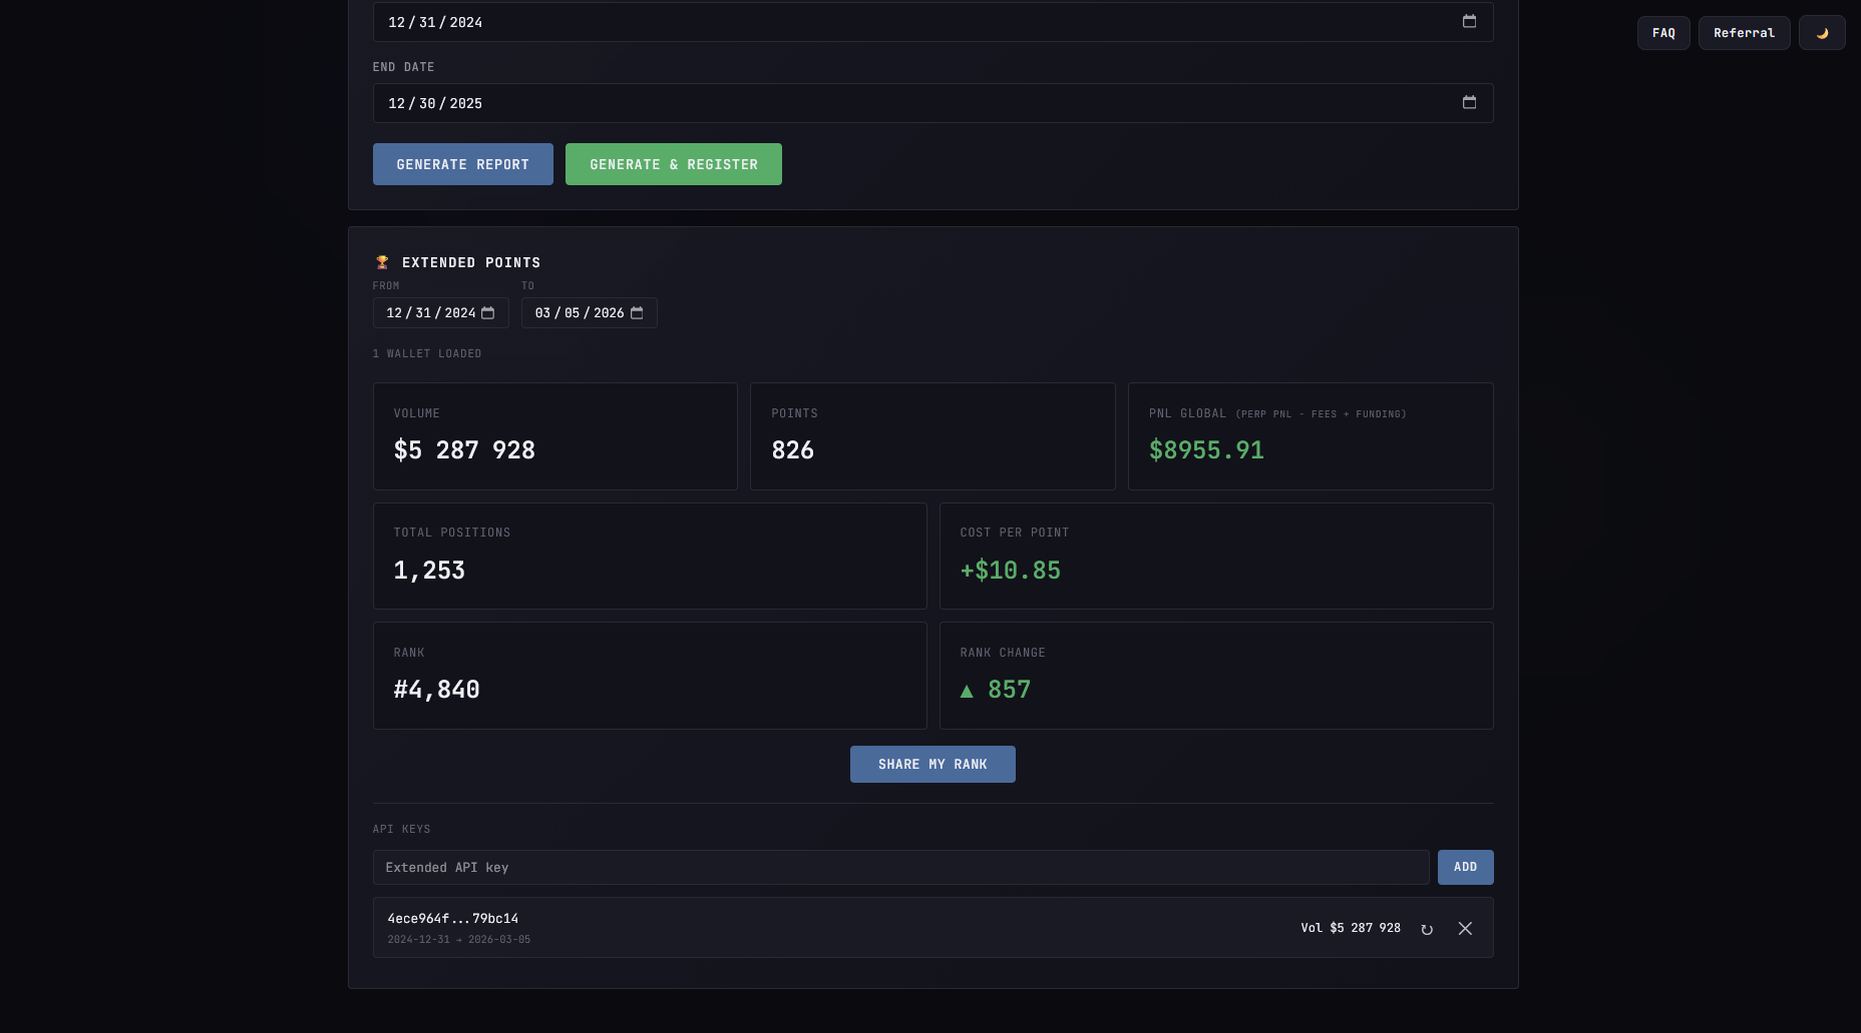Open calendar picker for top start date

[x=1468, y=21]
